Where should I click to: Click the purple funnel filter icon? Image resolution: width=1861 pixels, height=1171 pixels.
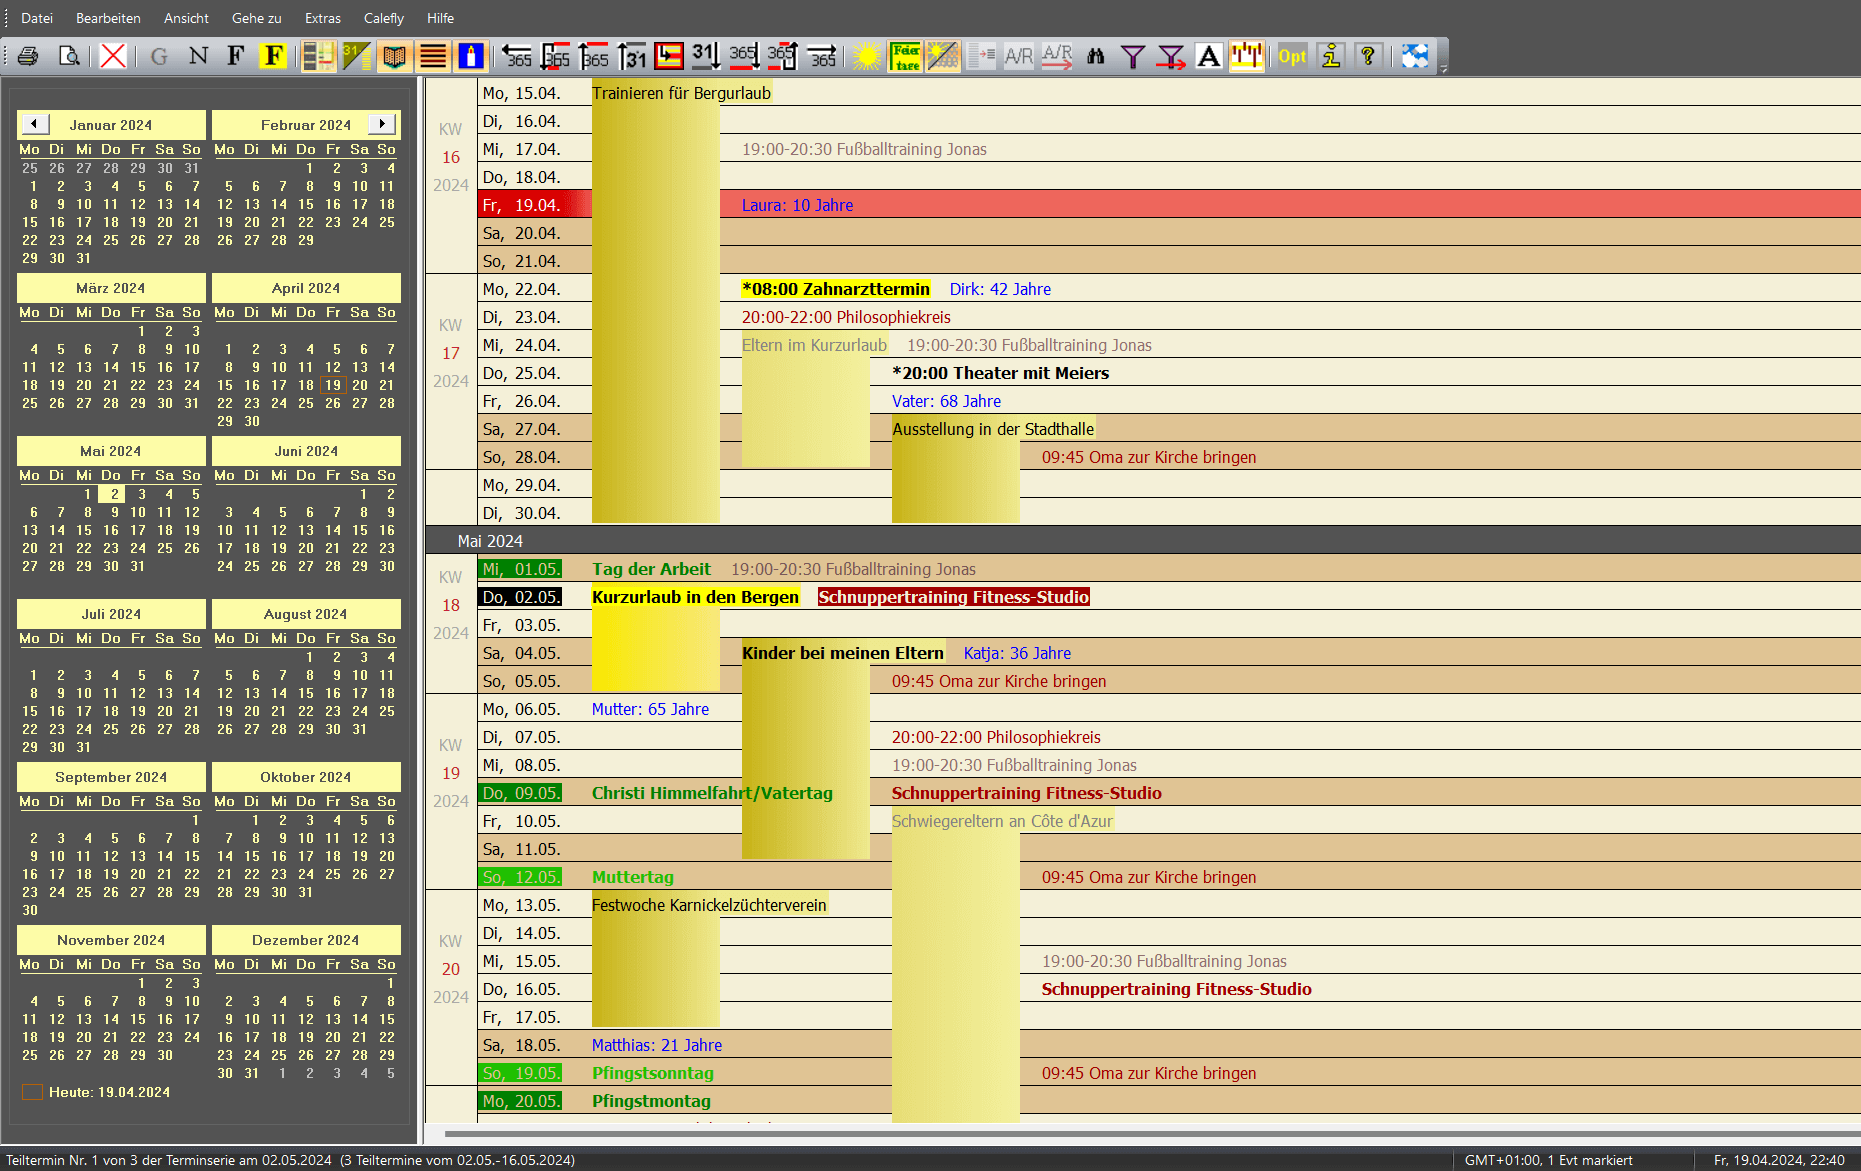click(x=1132, y=56)
